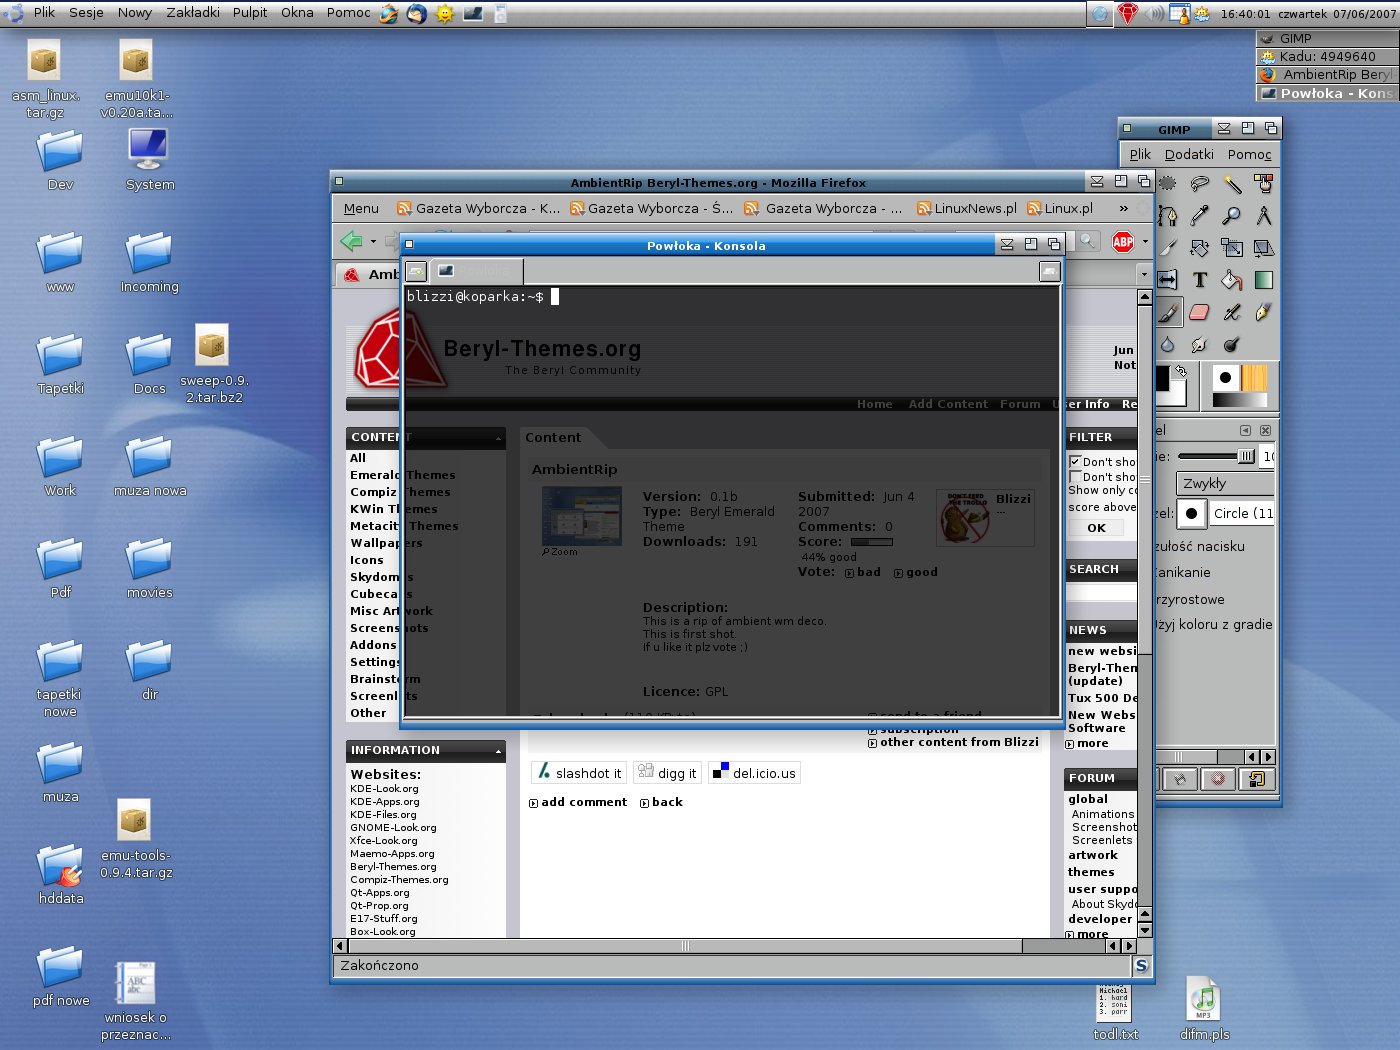
Task: Select the Text tool in GIMP
Action: (1200, 280)
